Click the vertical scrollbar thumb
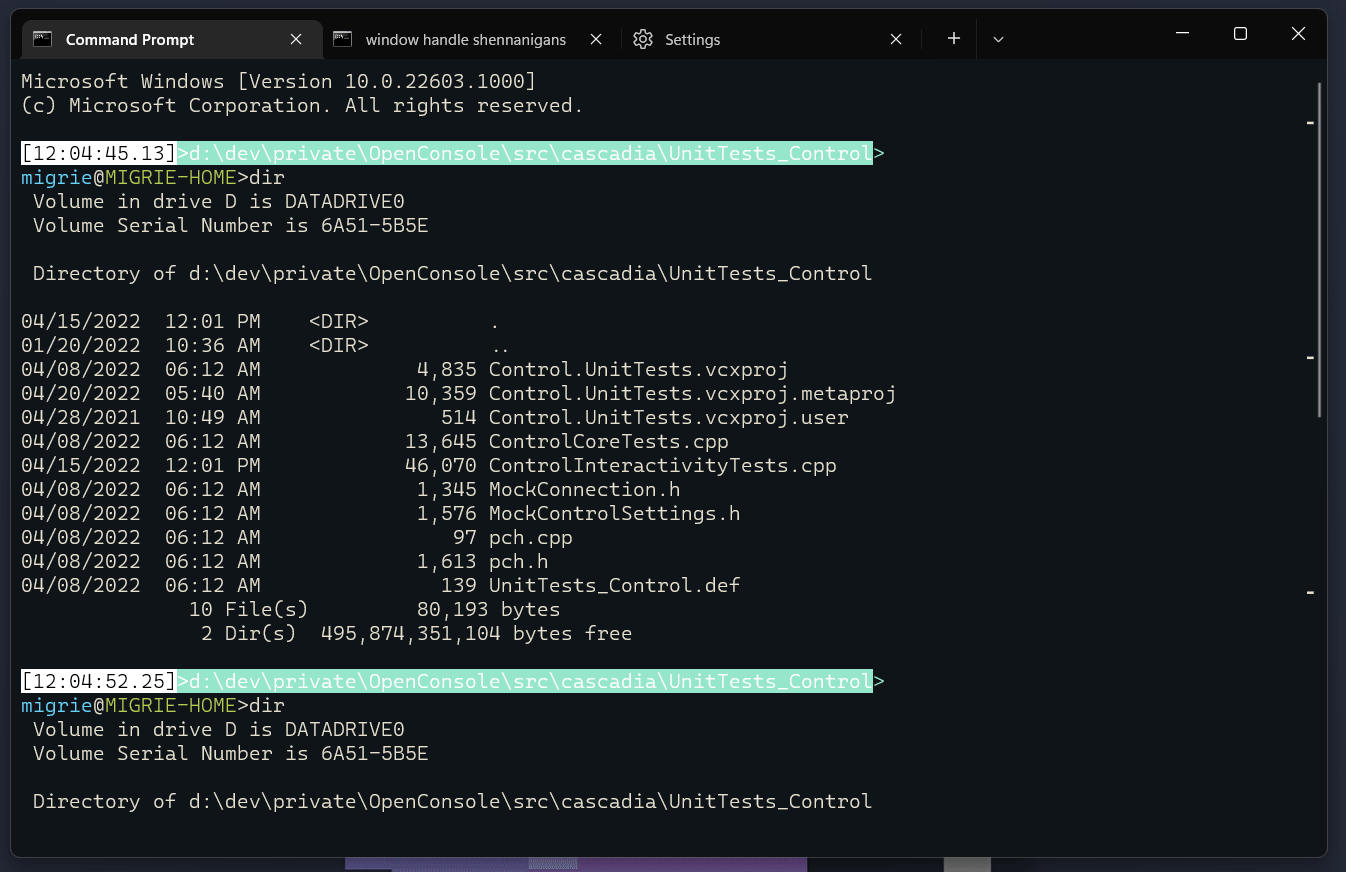The width and height of the screenshot is (1346, 872). pyautogui.click(x=1321, y=250)
